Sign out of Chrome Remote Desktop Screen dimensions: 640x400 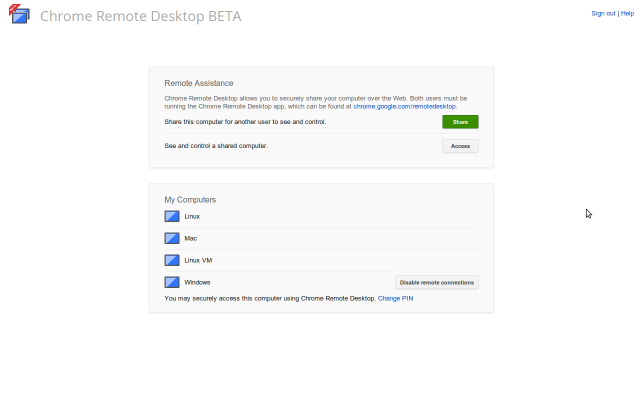(603, 13)
